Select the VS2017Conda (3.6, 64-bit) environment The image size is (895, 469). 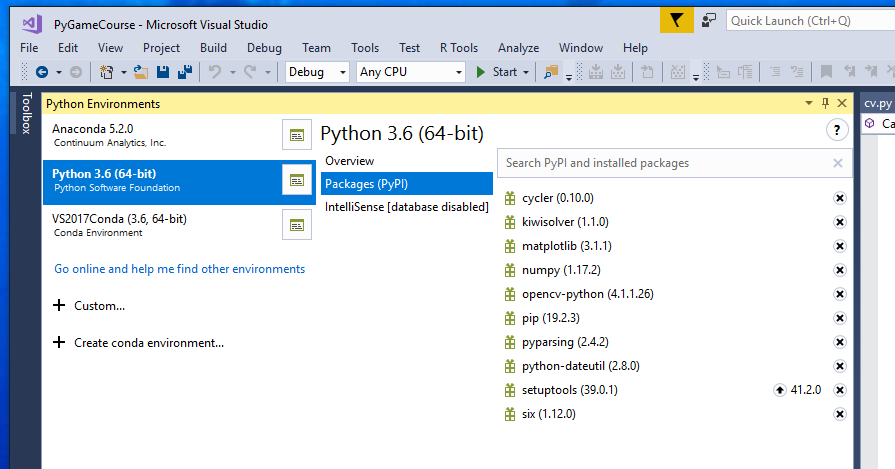coord(162,225)
